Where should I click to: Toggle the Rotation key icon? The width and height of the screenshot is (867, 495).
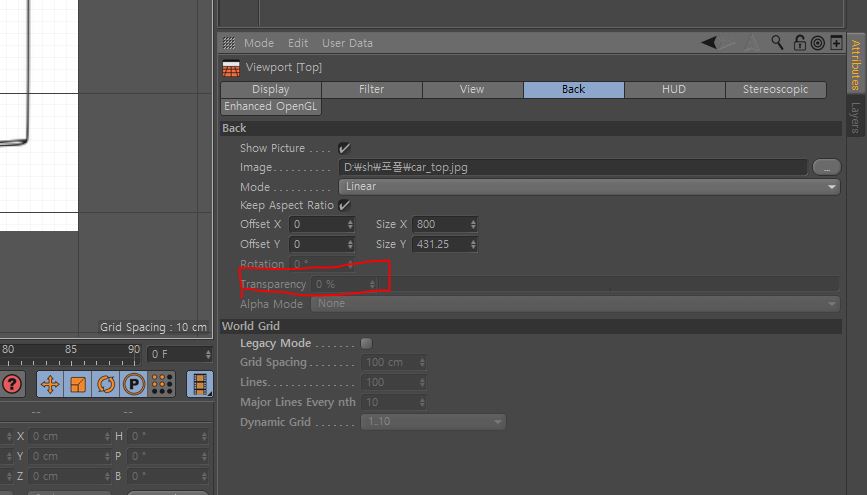point(106,384)
